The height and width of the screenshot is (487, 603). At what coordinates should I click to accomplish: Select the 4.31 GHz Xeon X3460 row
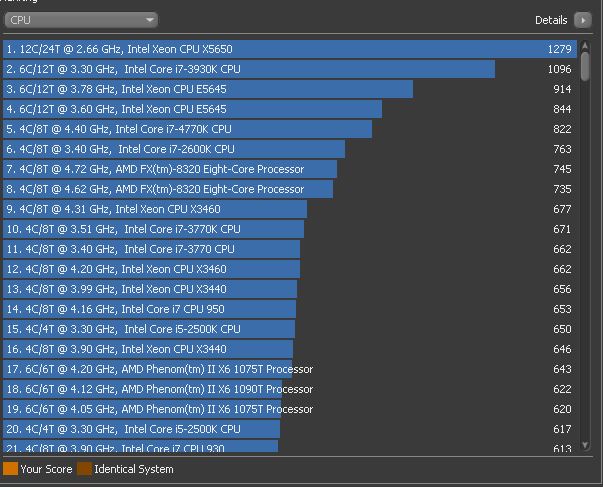click(290, 209)
